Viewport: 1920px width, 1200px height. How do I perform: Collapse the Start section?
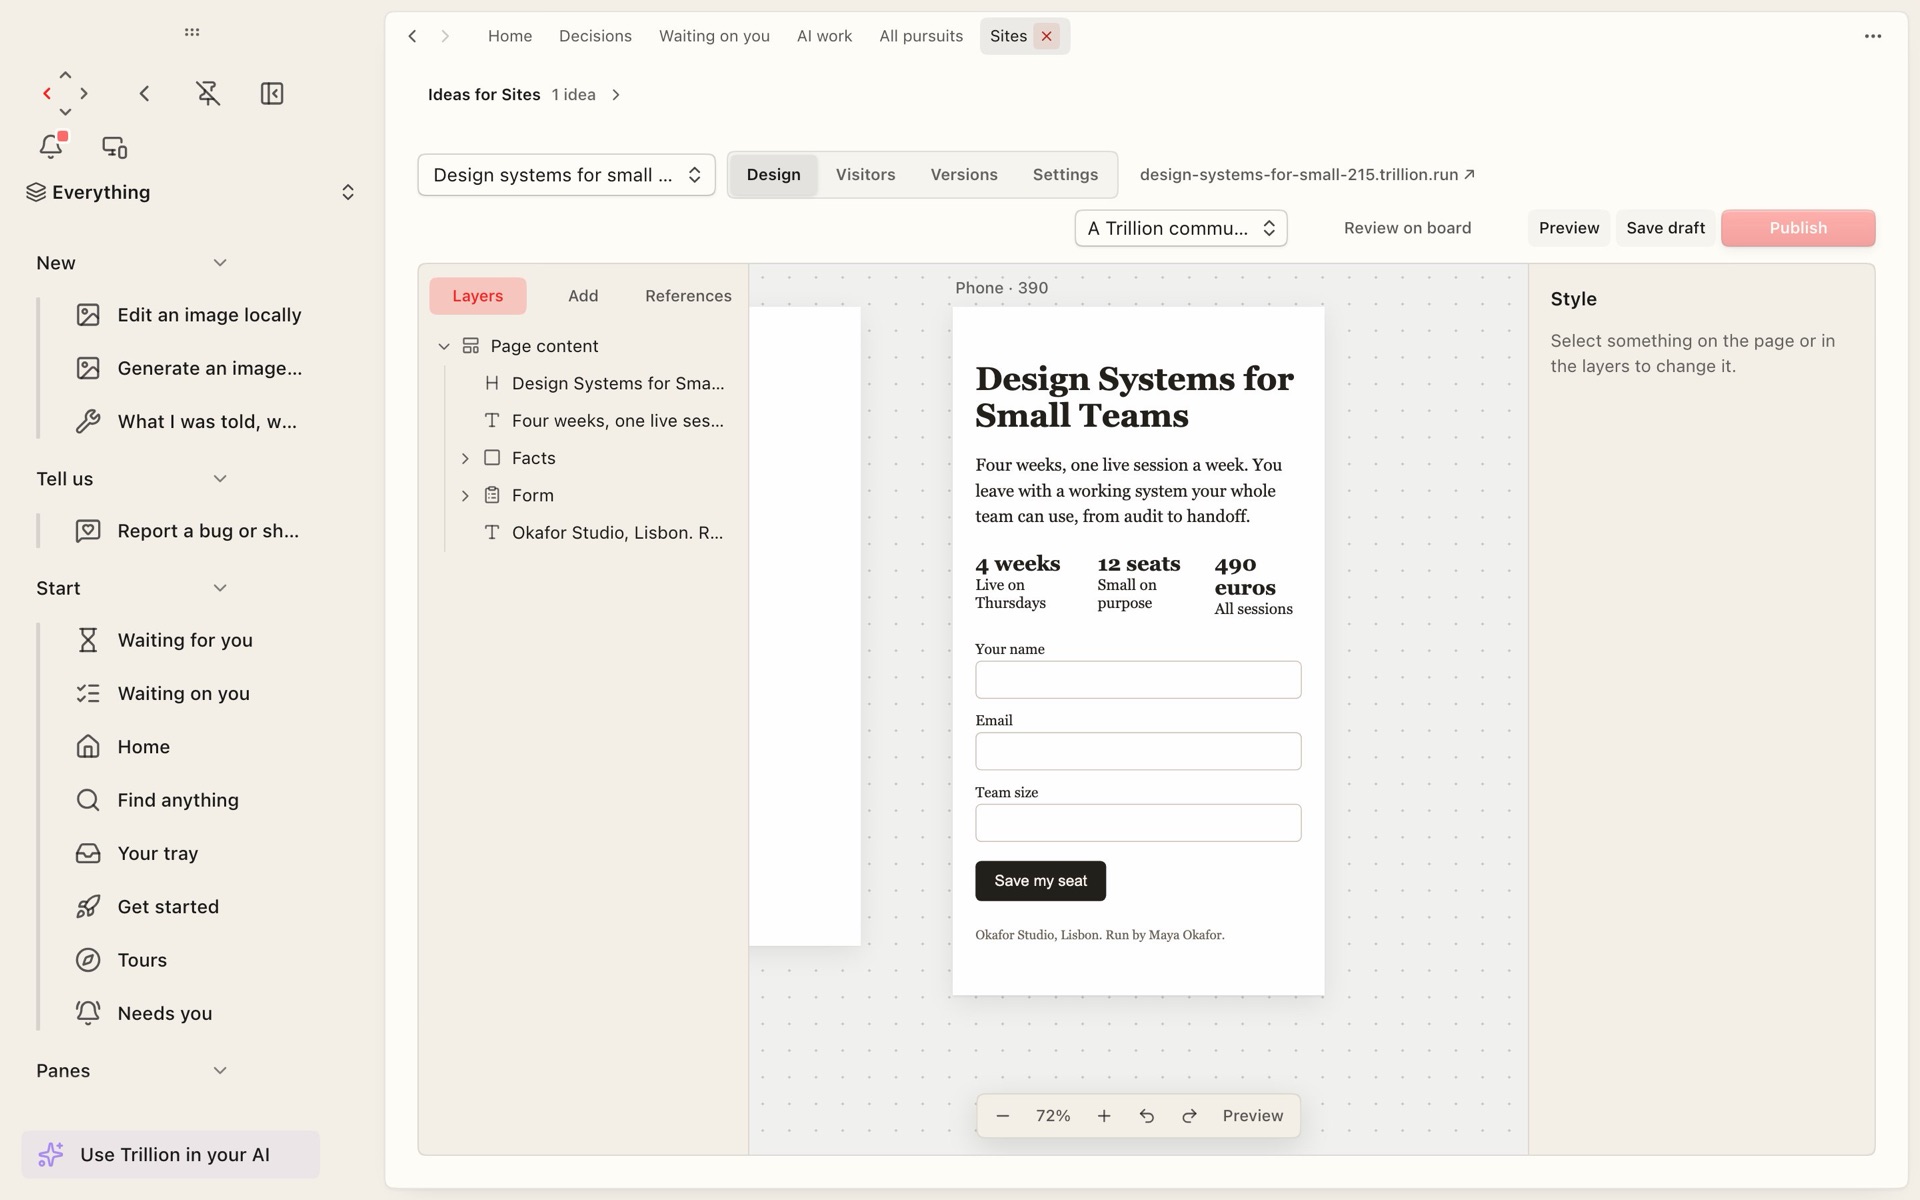coord(220,588)
